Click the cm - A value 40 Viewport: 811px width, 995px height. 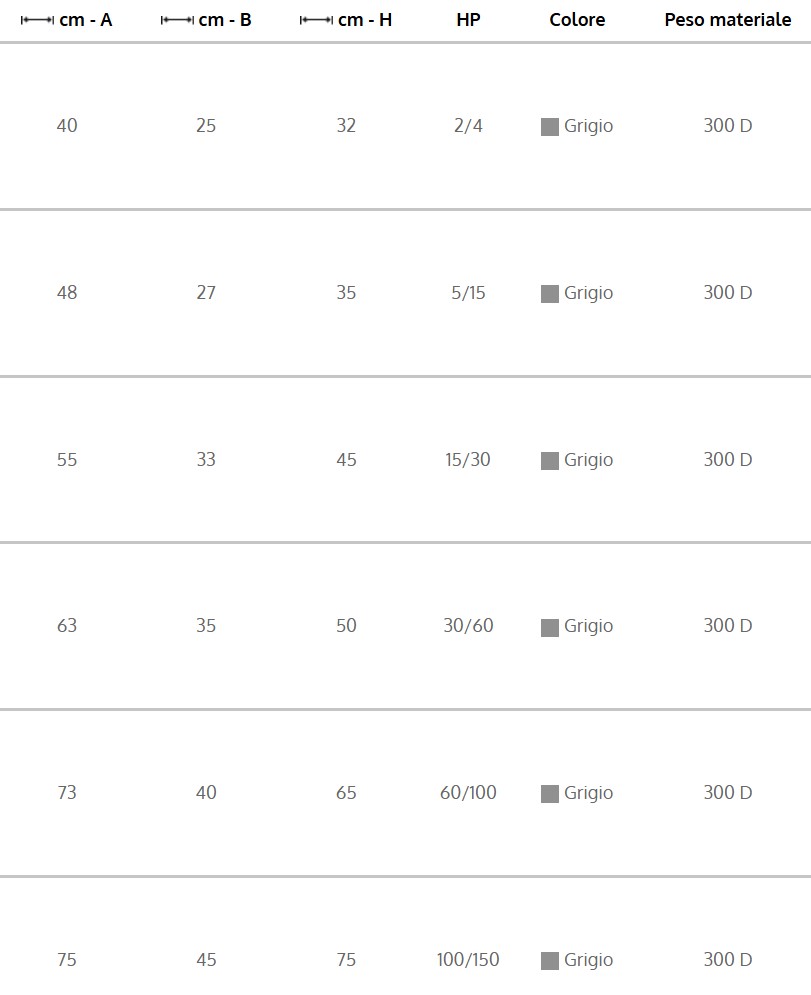pyautogui.click(x=67, y=126)
